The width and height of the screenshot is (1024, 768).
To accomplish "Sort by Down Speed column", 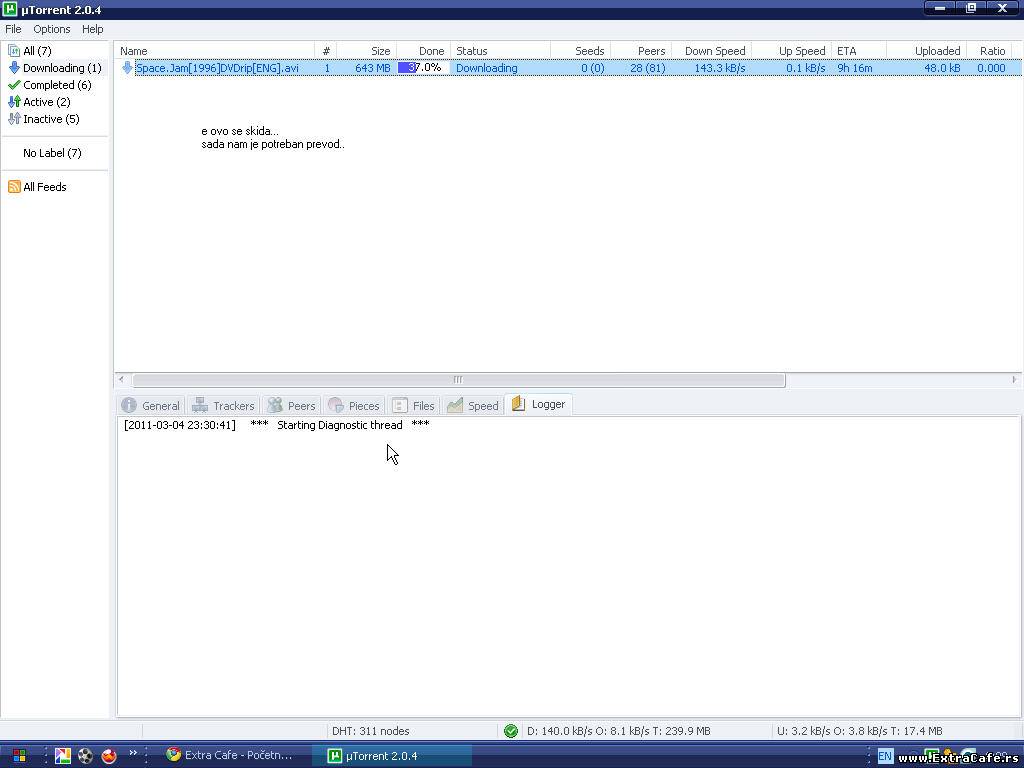I will 711,51.
